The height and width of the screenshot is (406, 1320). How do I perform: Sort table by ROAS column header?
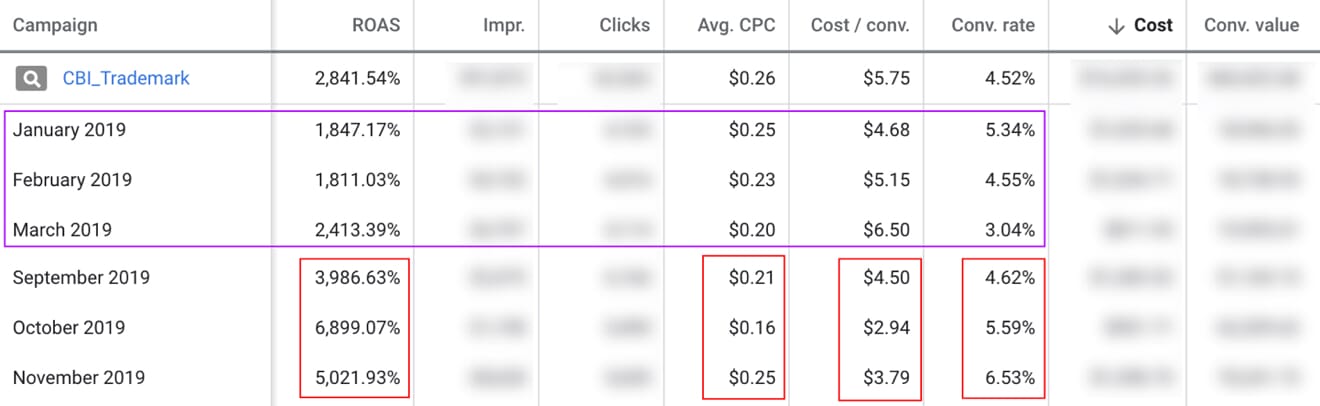375,26
